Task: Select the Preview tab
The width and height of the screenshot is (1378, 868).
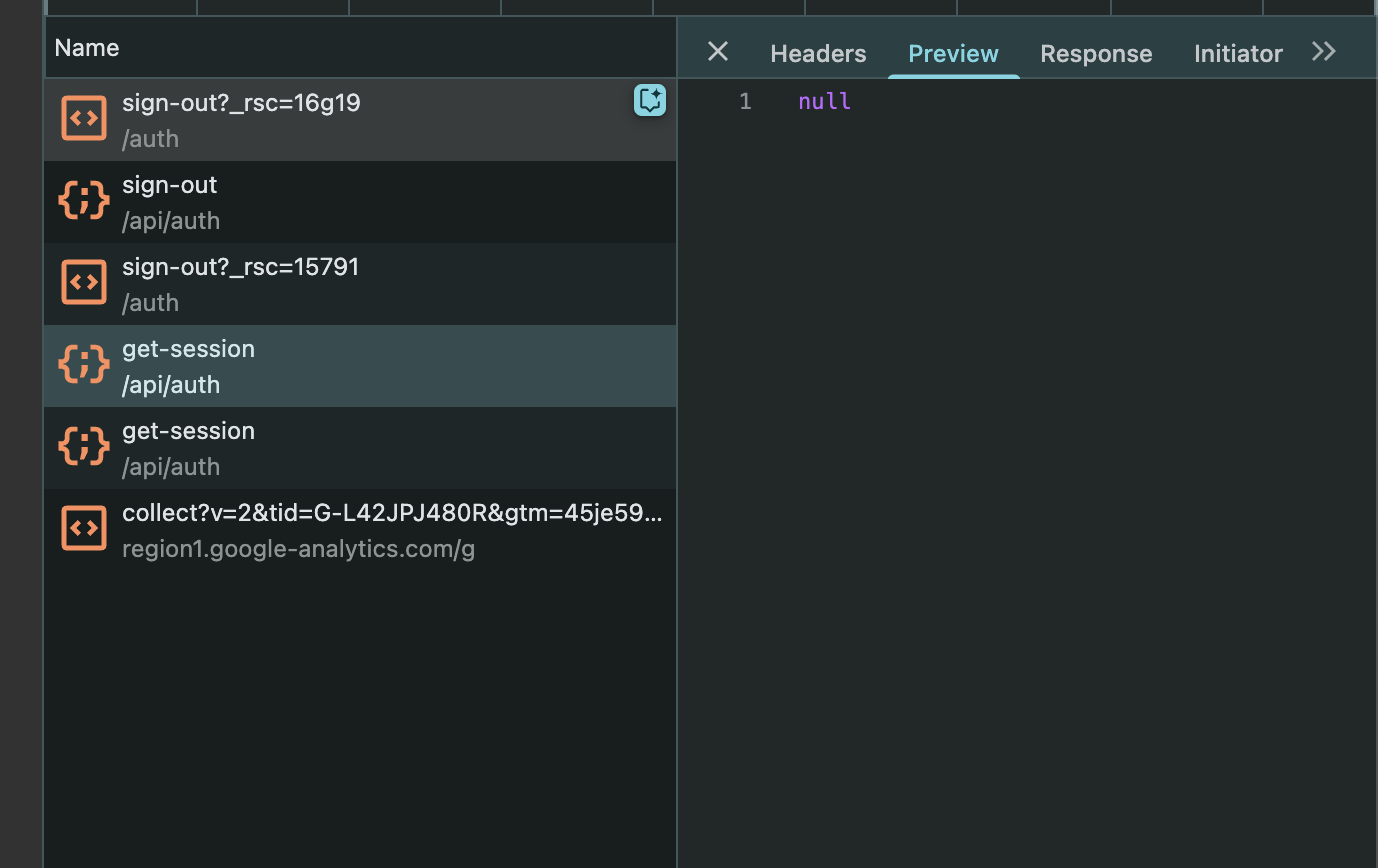Action: (953, 54)
